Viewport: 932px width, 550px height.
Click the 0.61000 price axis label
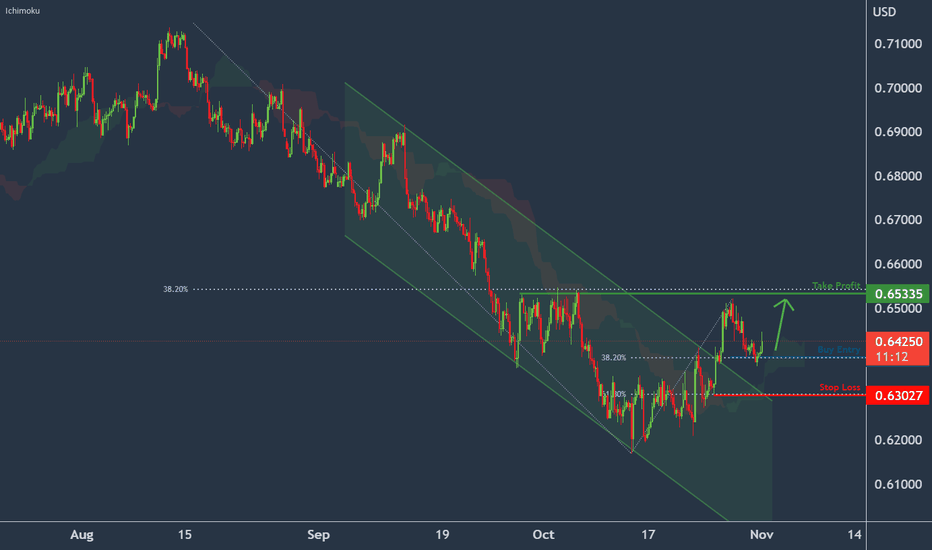tap(898, 484)
